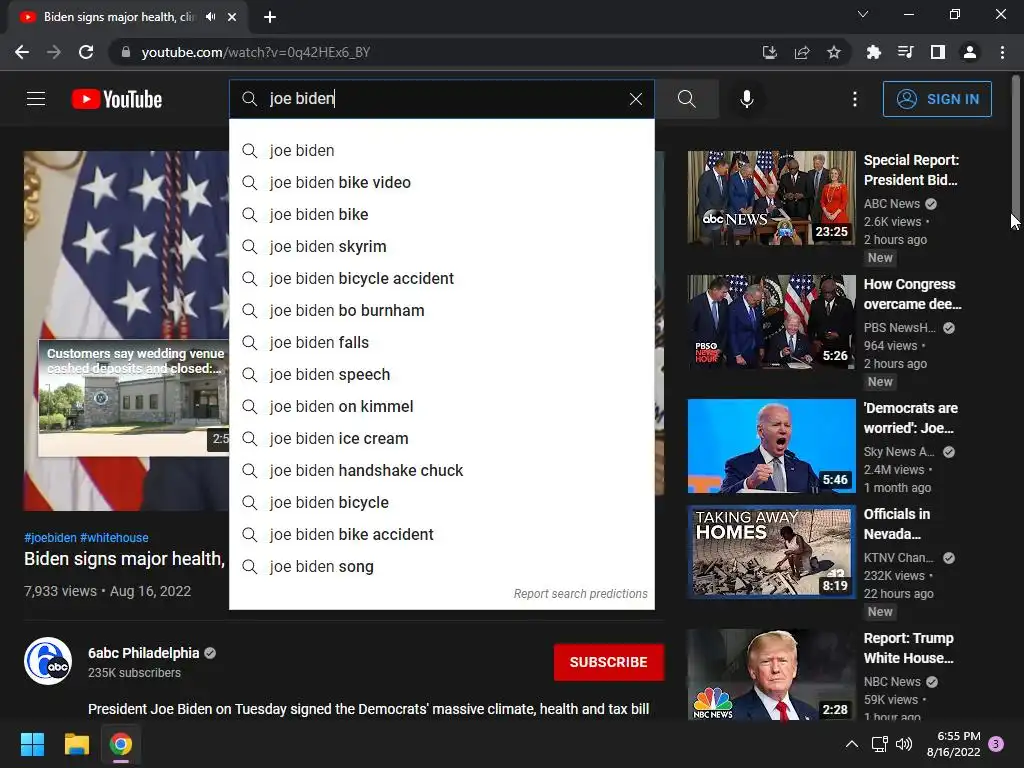Viewport: 1024px width, 768px height.
Task: Open the YouTube hamburger guide menu
Action: click(36, 99)
